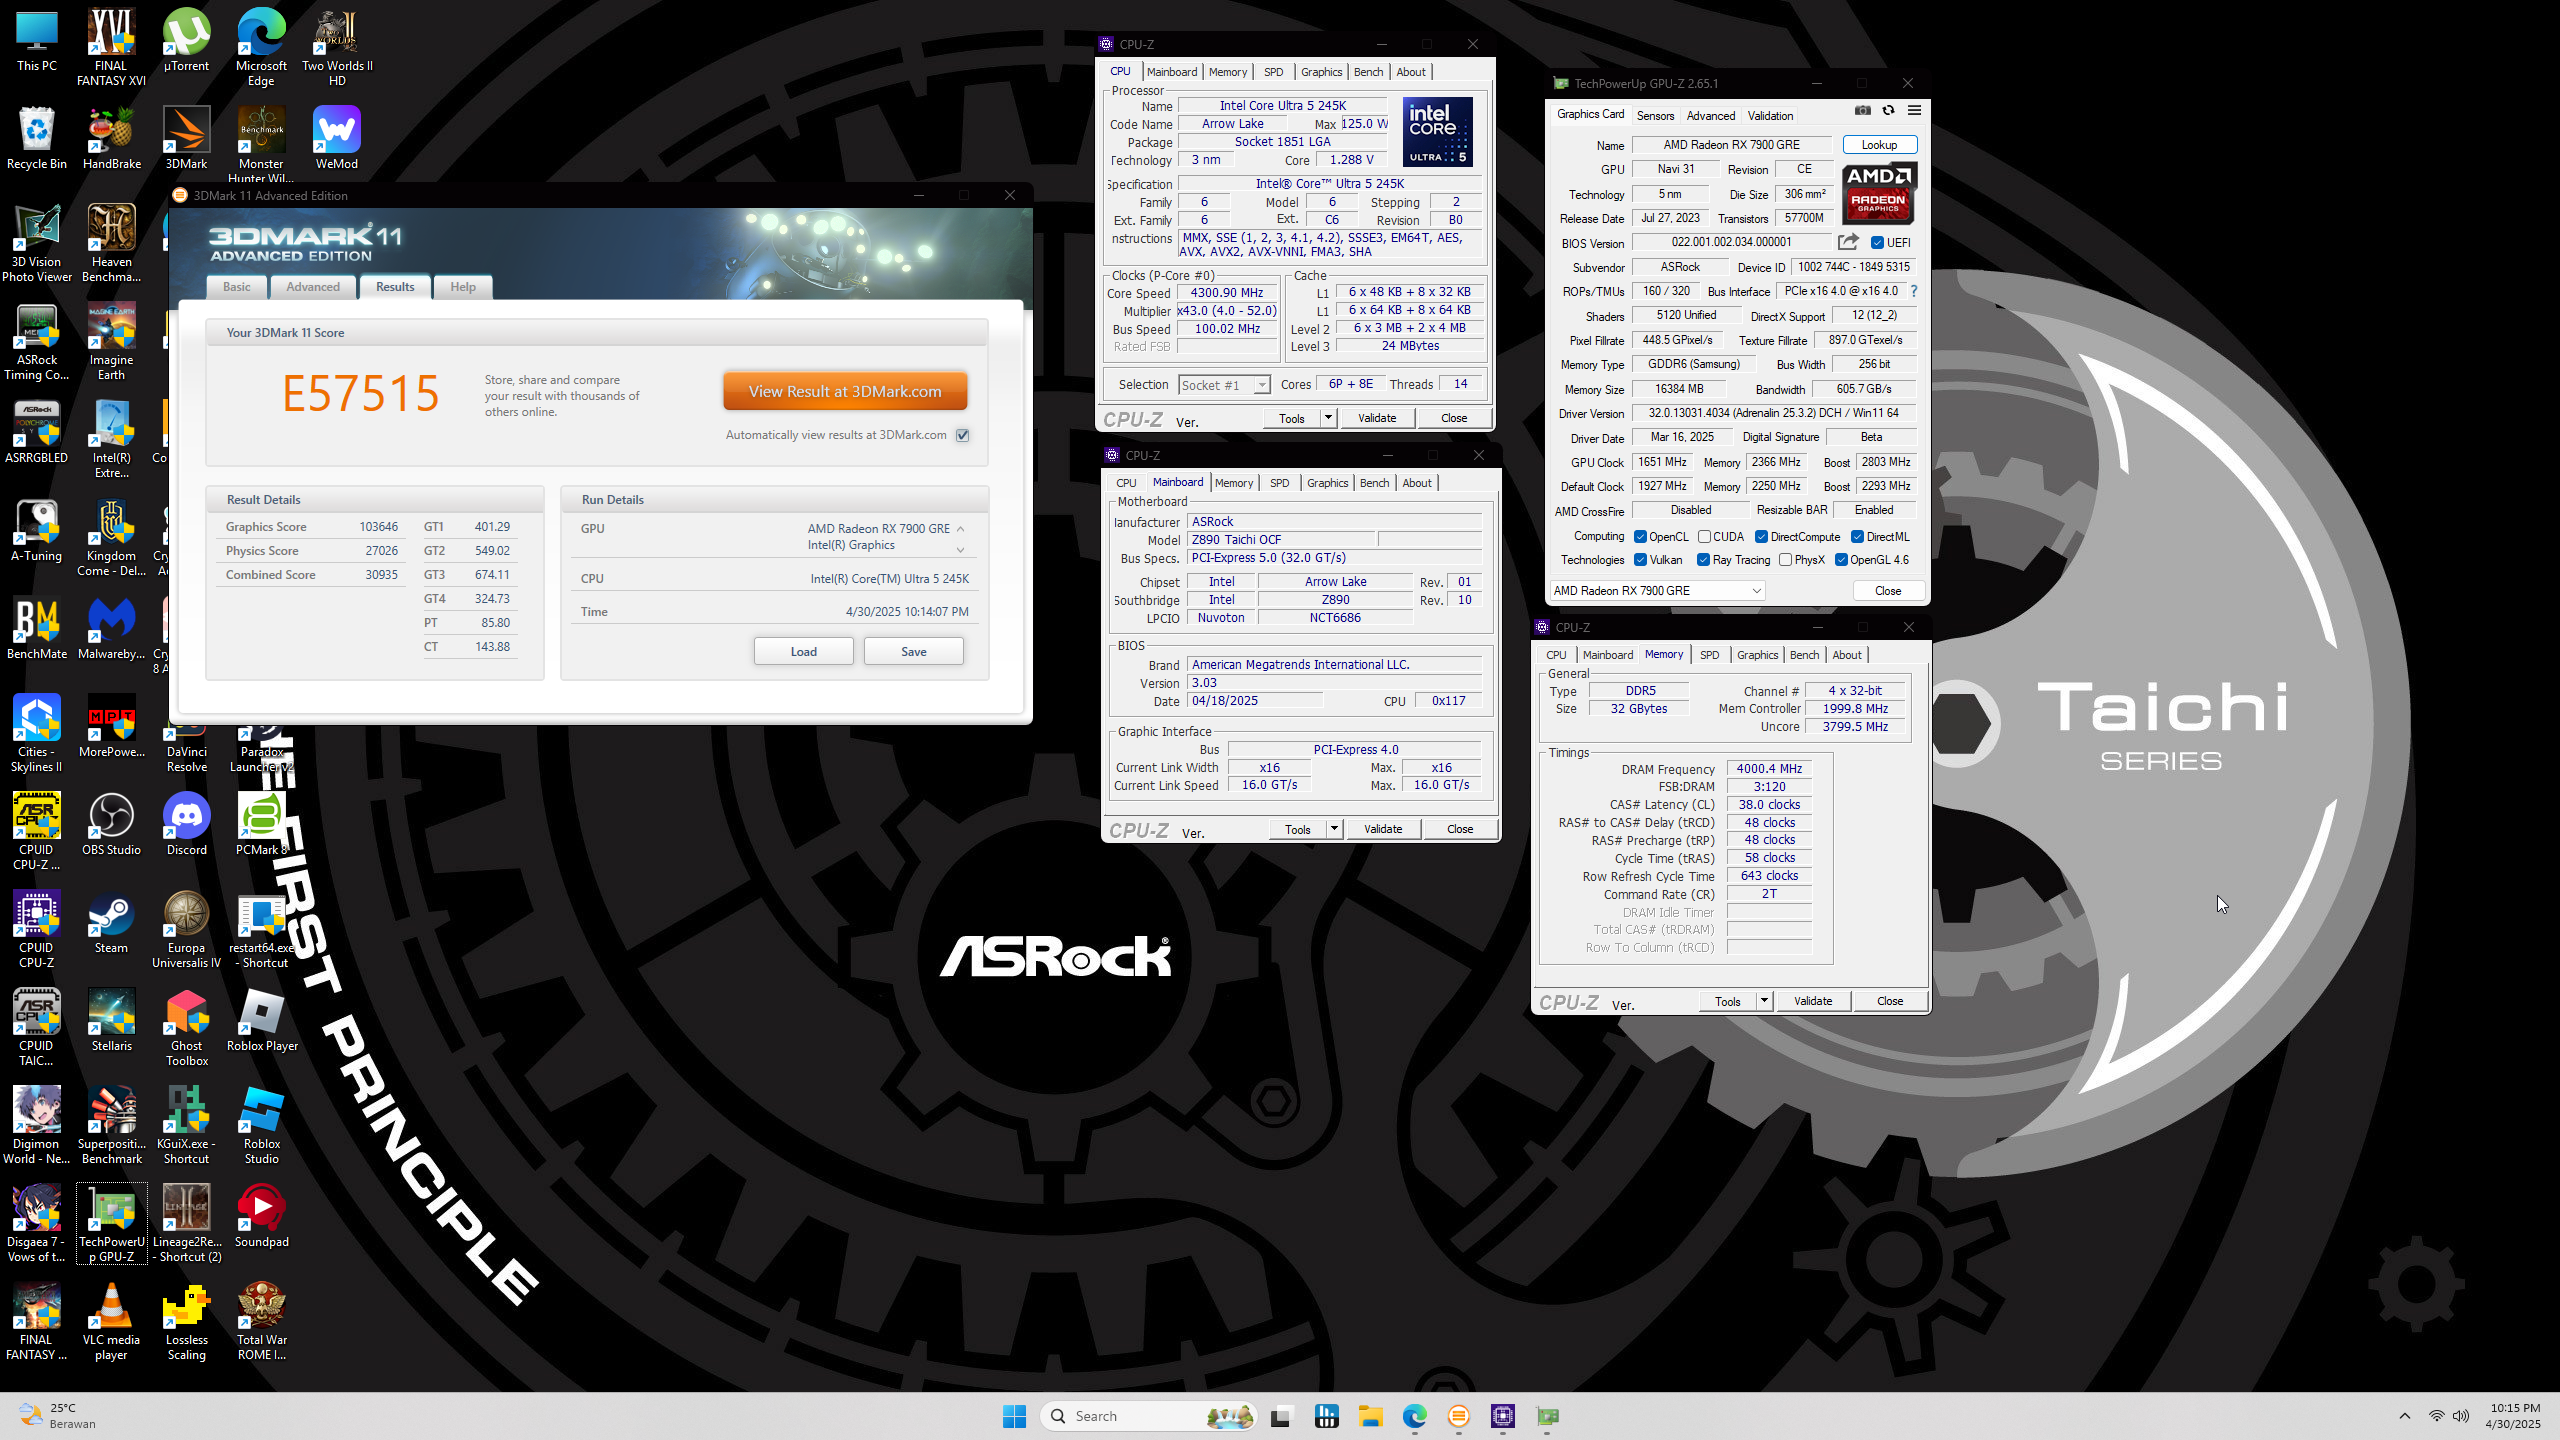Open Stellaris desktop icon
Viewport: 2560px width, 1440px height.
click(111, 1021)
